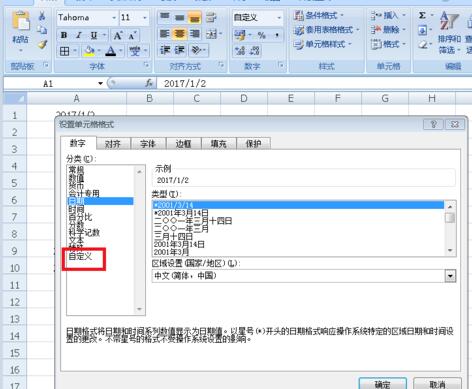Switch to the 保护 tab

[x=254, y=144]
